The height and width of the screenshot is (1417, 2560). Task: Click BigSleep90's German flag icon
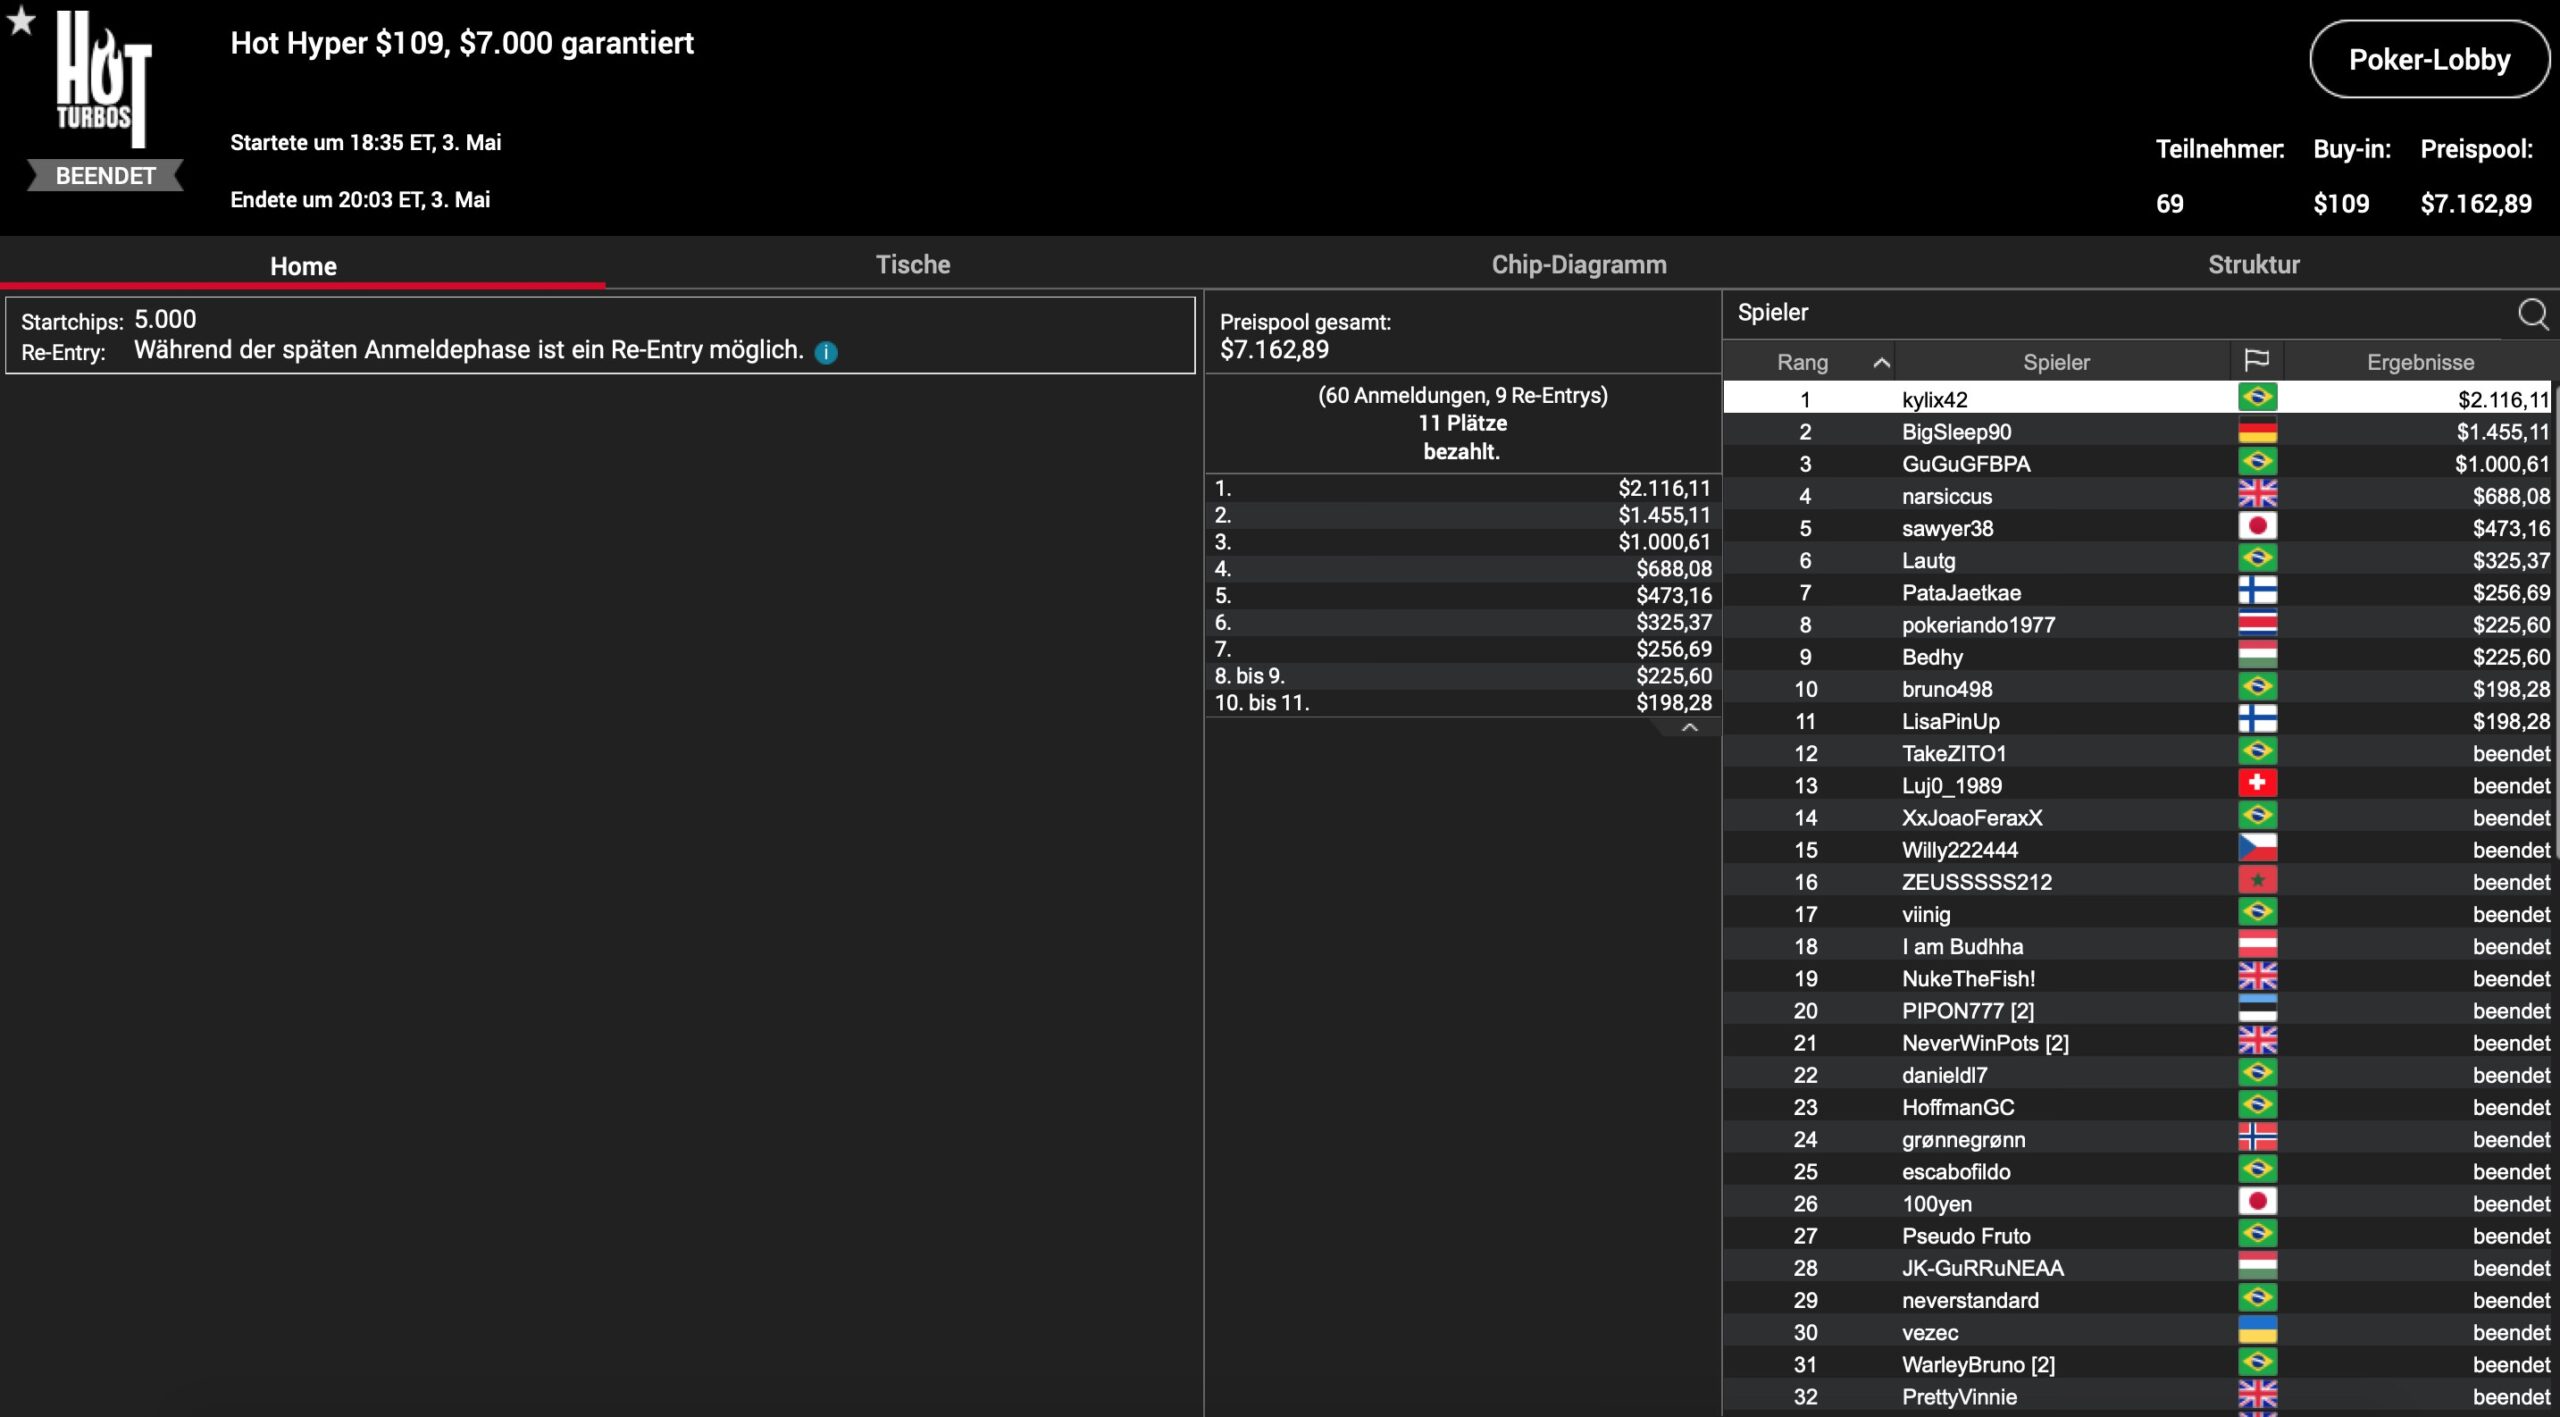coord(2257,432)
